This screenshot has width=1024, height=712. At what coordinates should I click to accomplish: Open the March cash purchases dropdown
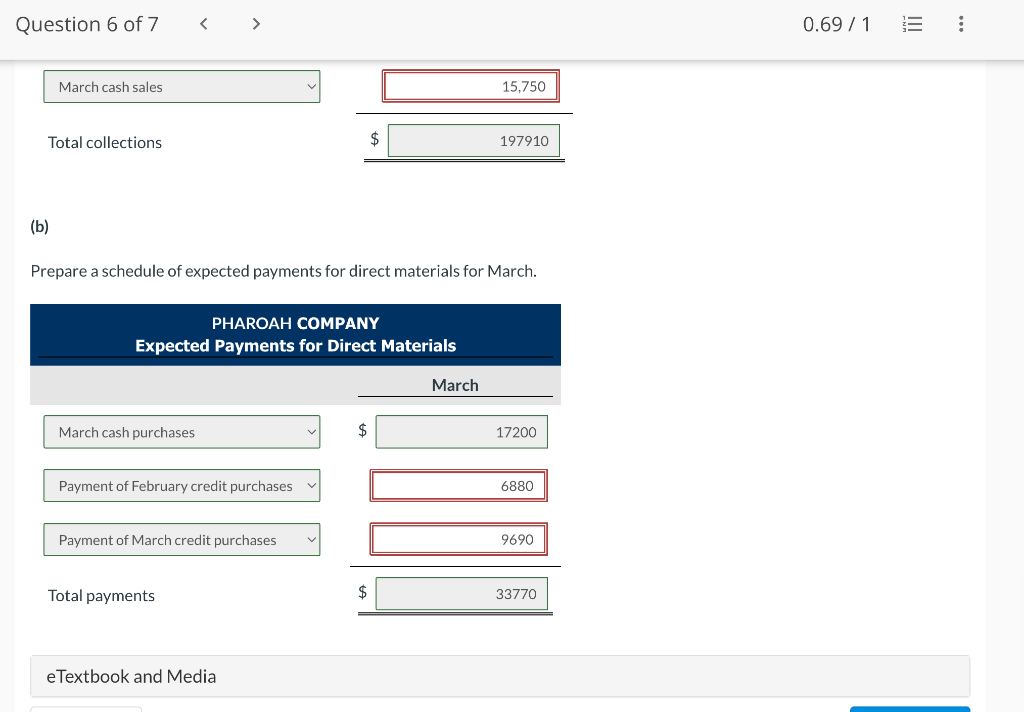coord(182,432)
